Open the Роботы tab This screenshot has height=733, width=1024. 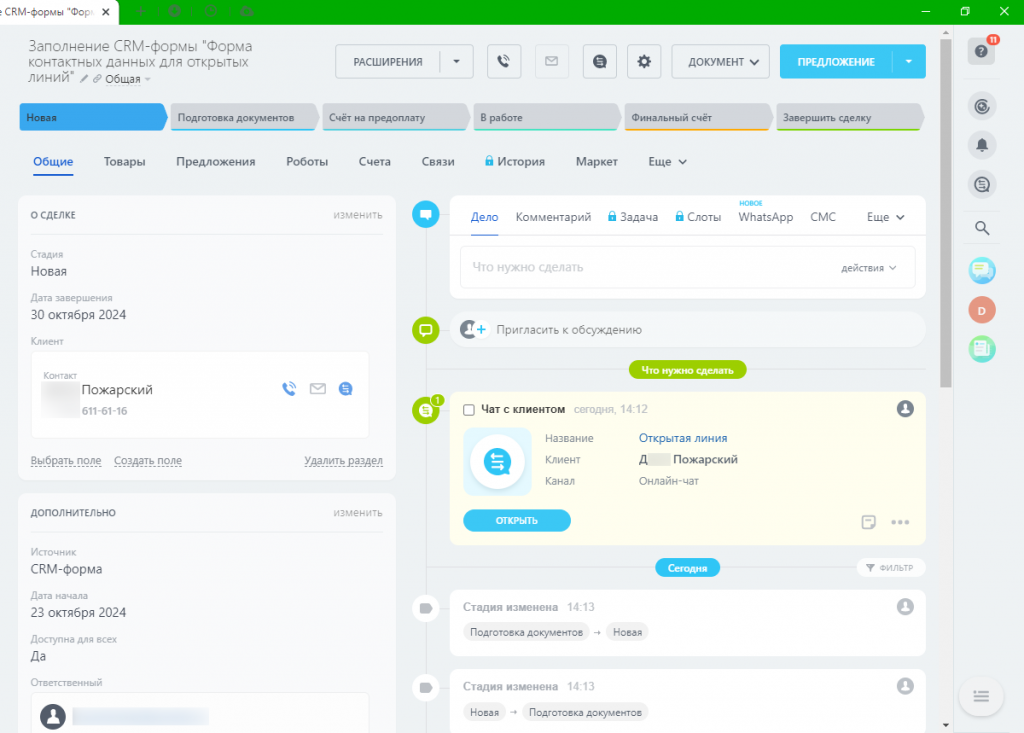[307, 161]
